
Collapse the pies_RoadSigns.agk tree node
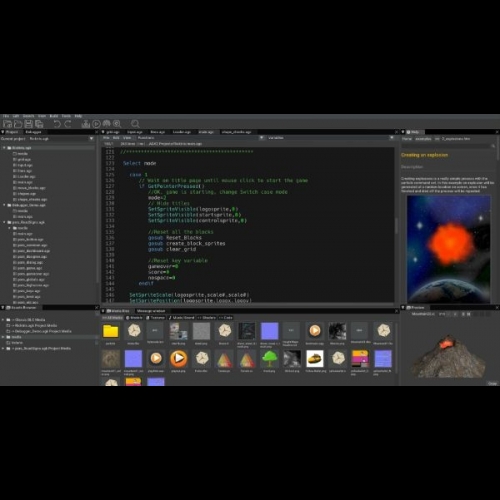coord(4,222)
